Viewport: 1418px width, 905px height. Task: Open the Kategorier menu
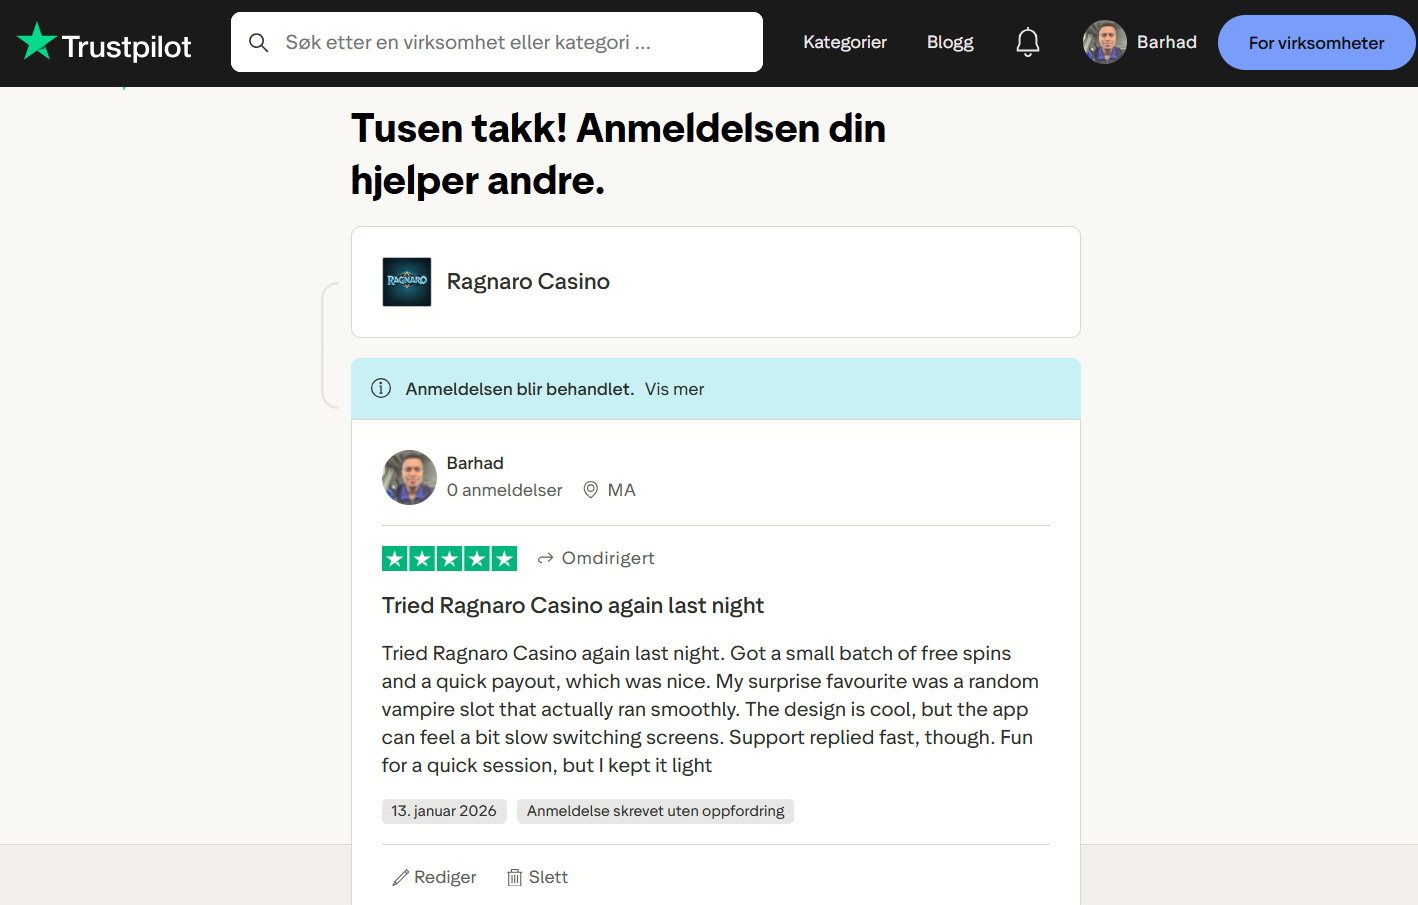[x=845, y=42]
